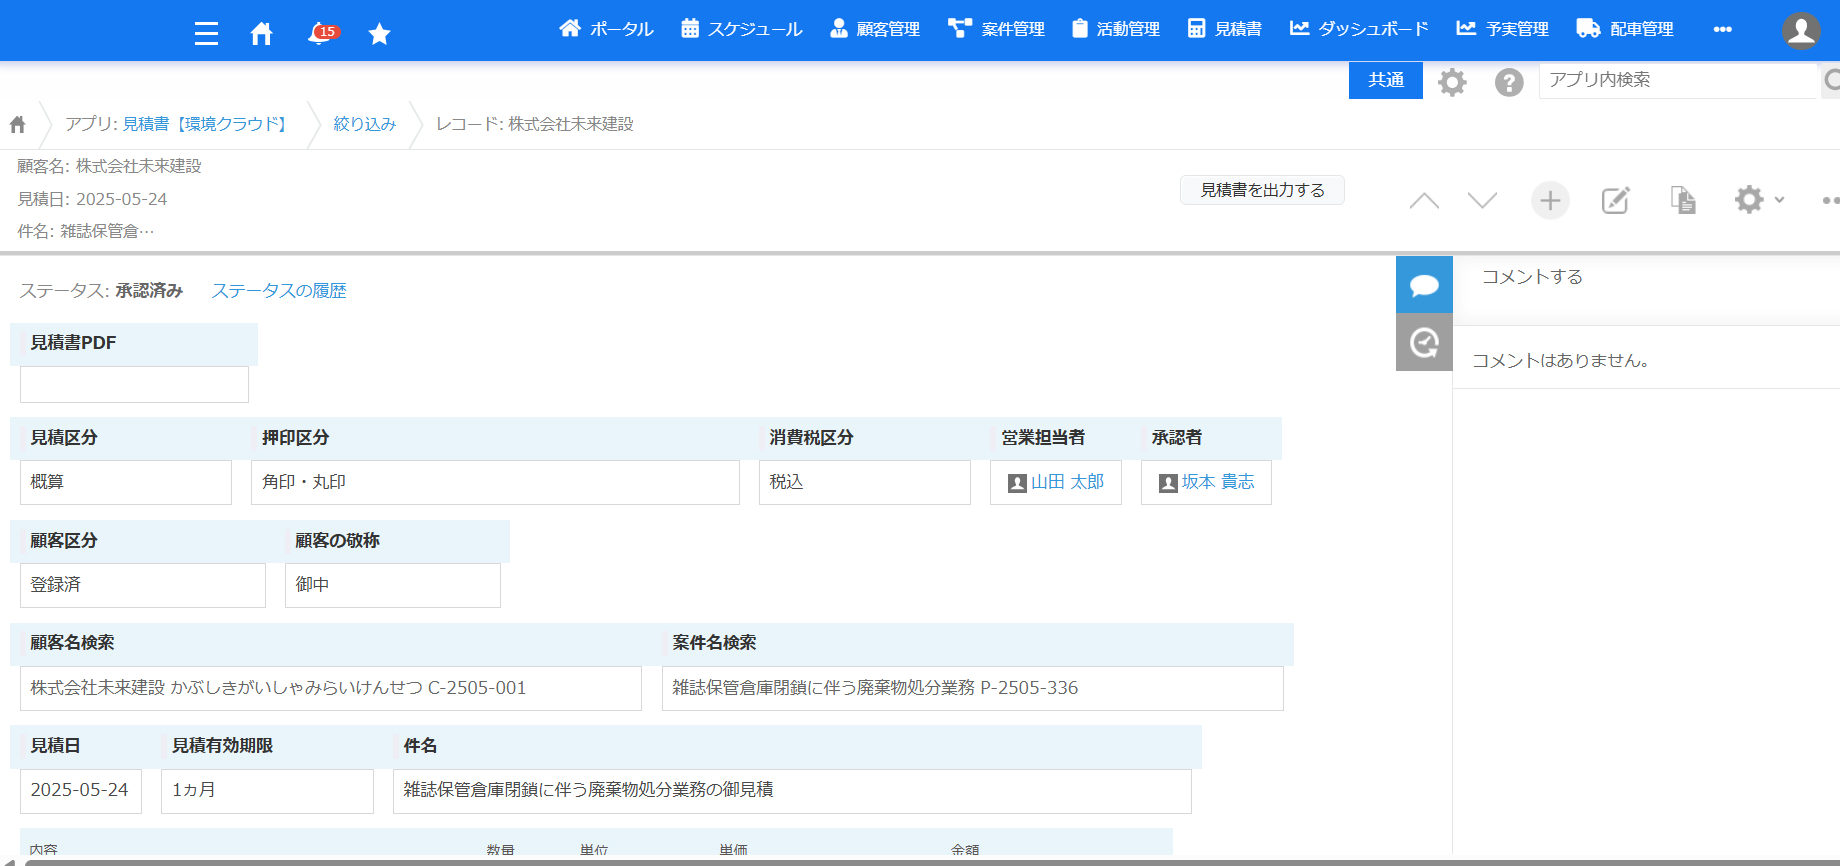Open the 顧客管理 menu item
The height and width of the screenshot is (866, 1840).
[875, 29]
